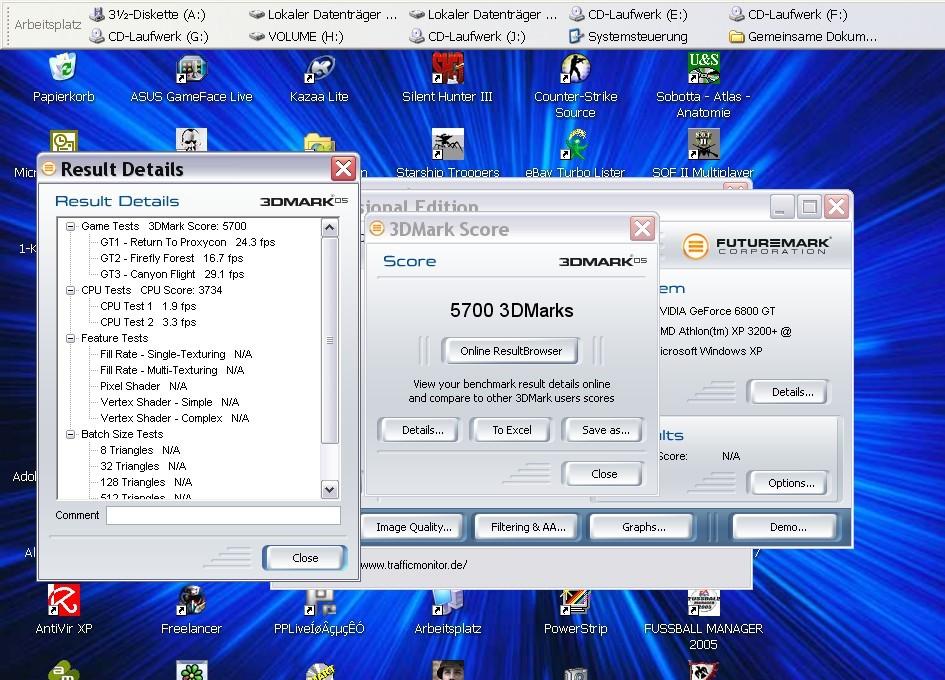
Task: Collapse the Game Tests tree node
Action: 71,226
